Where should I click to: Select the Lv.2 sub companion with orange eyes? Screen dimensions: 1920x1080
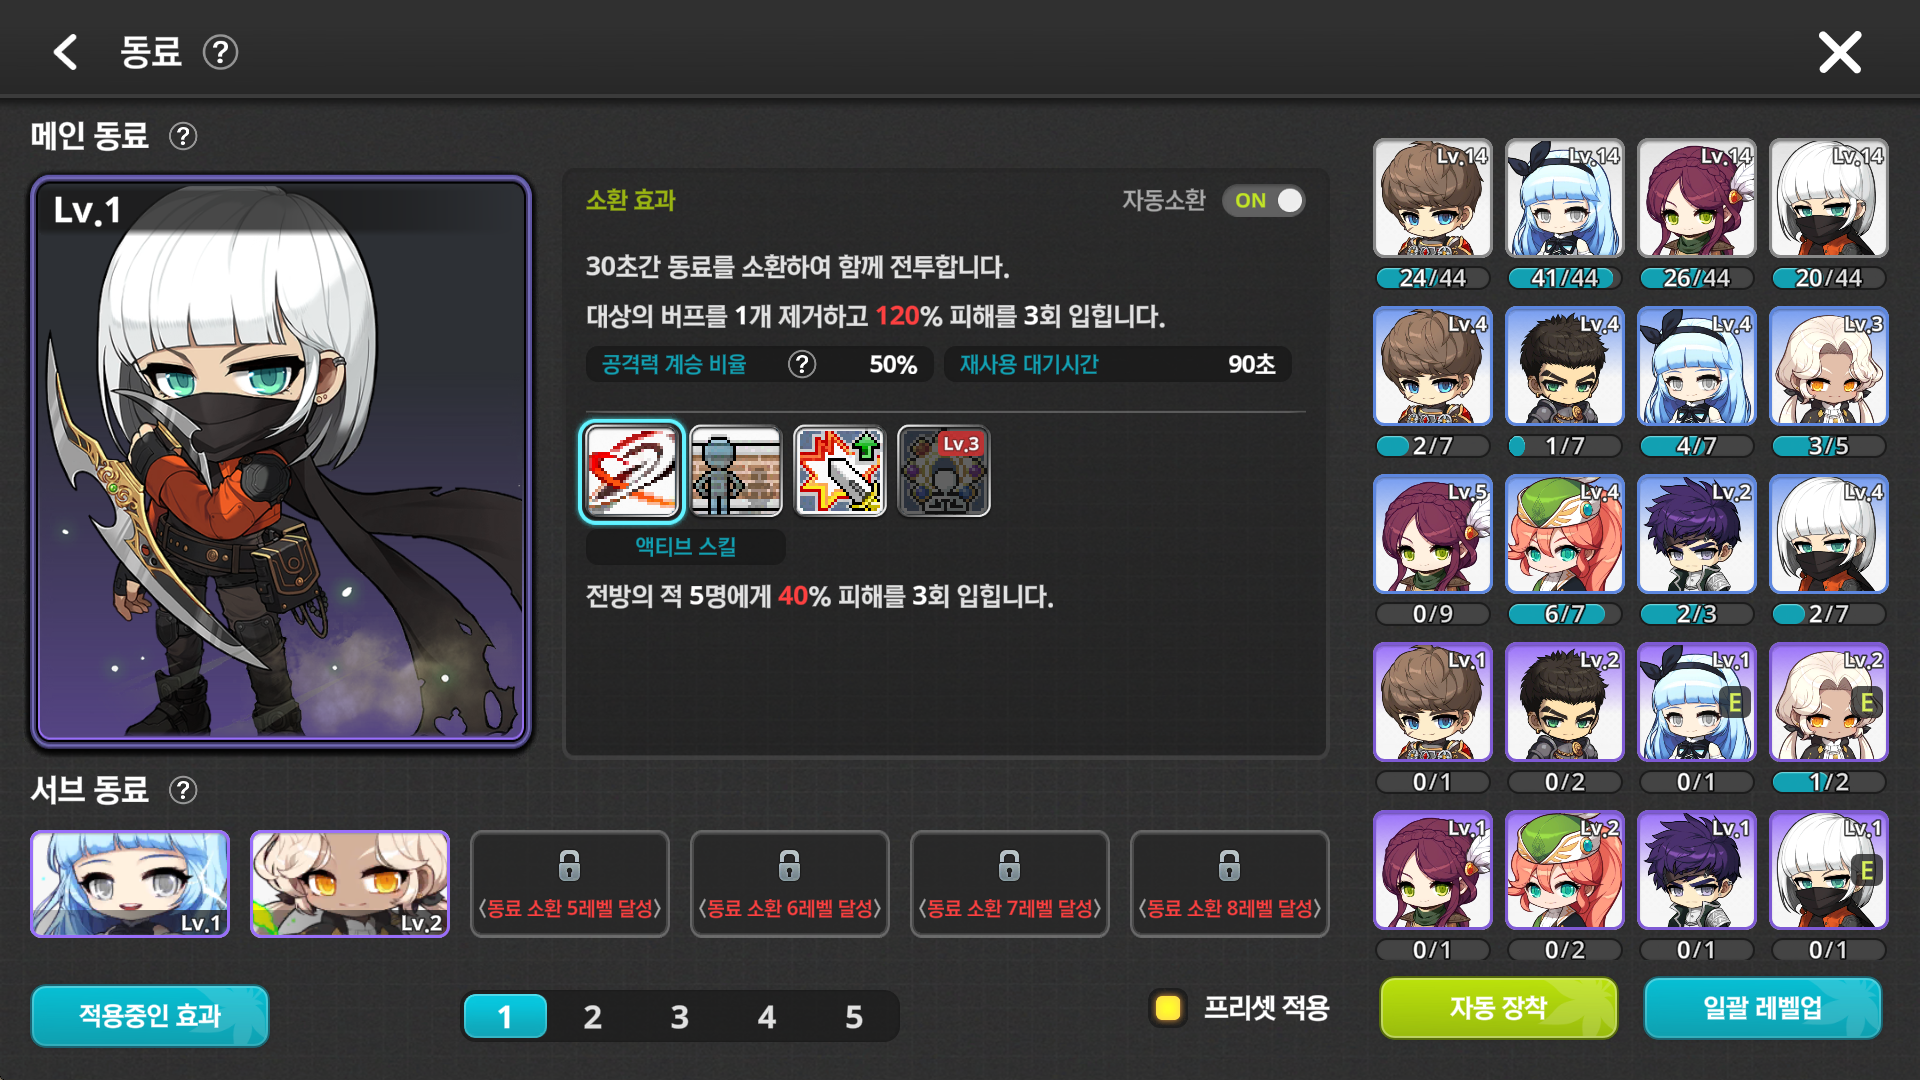350,884
